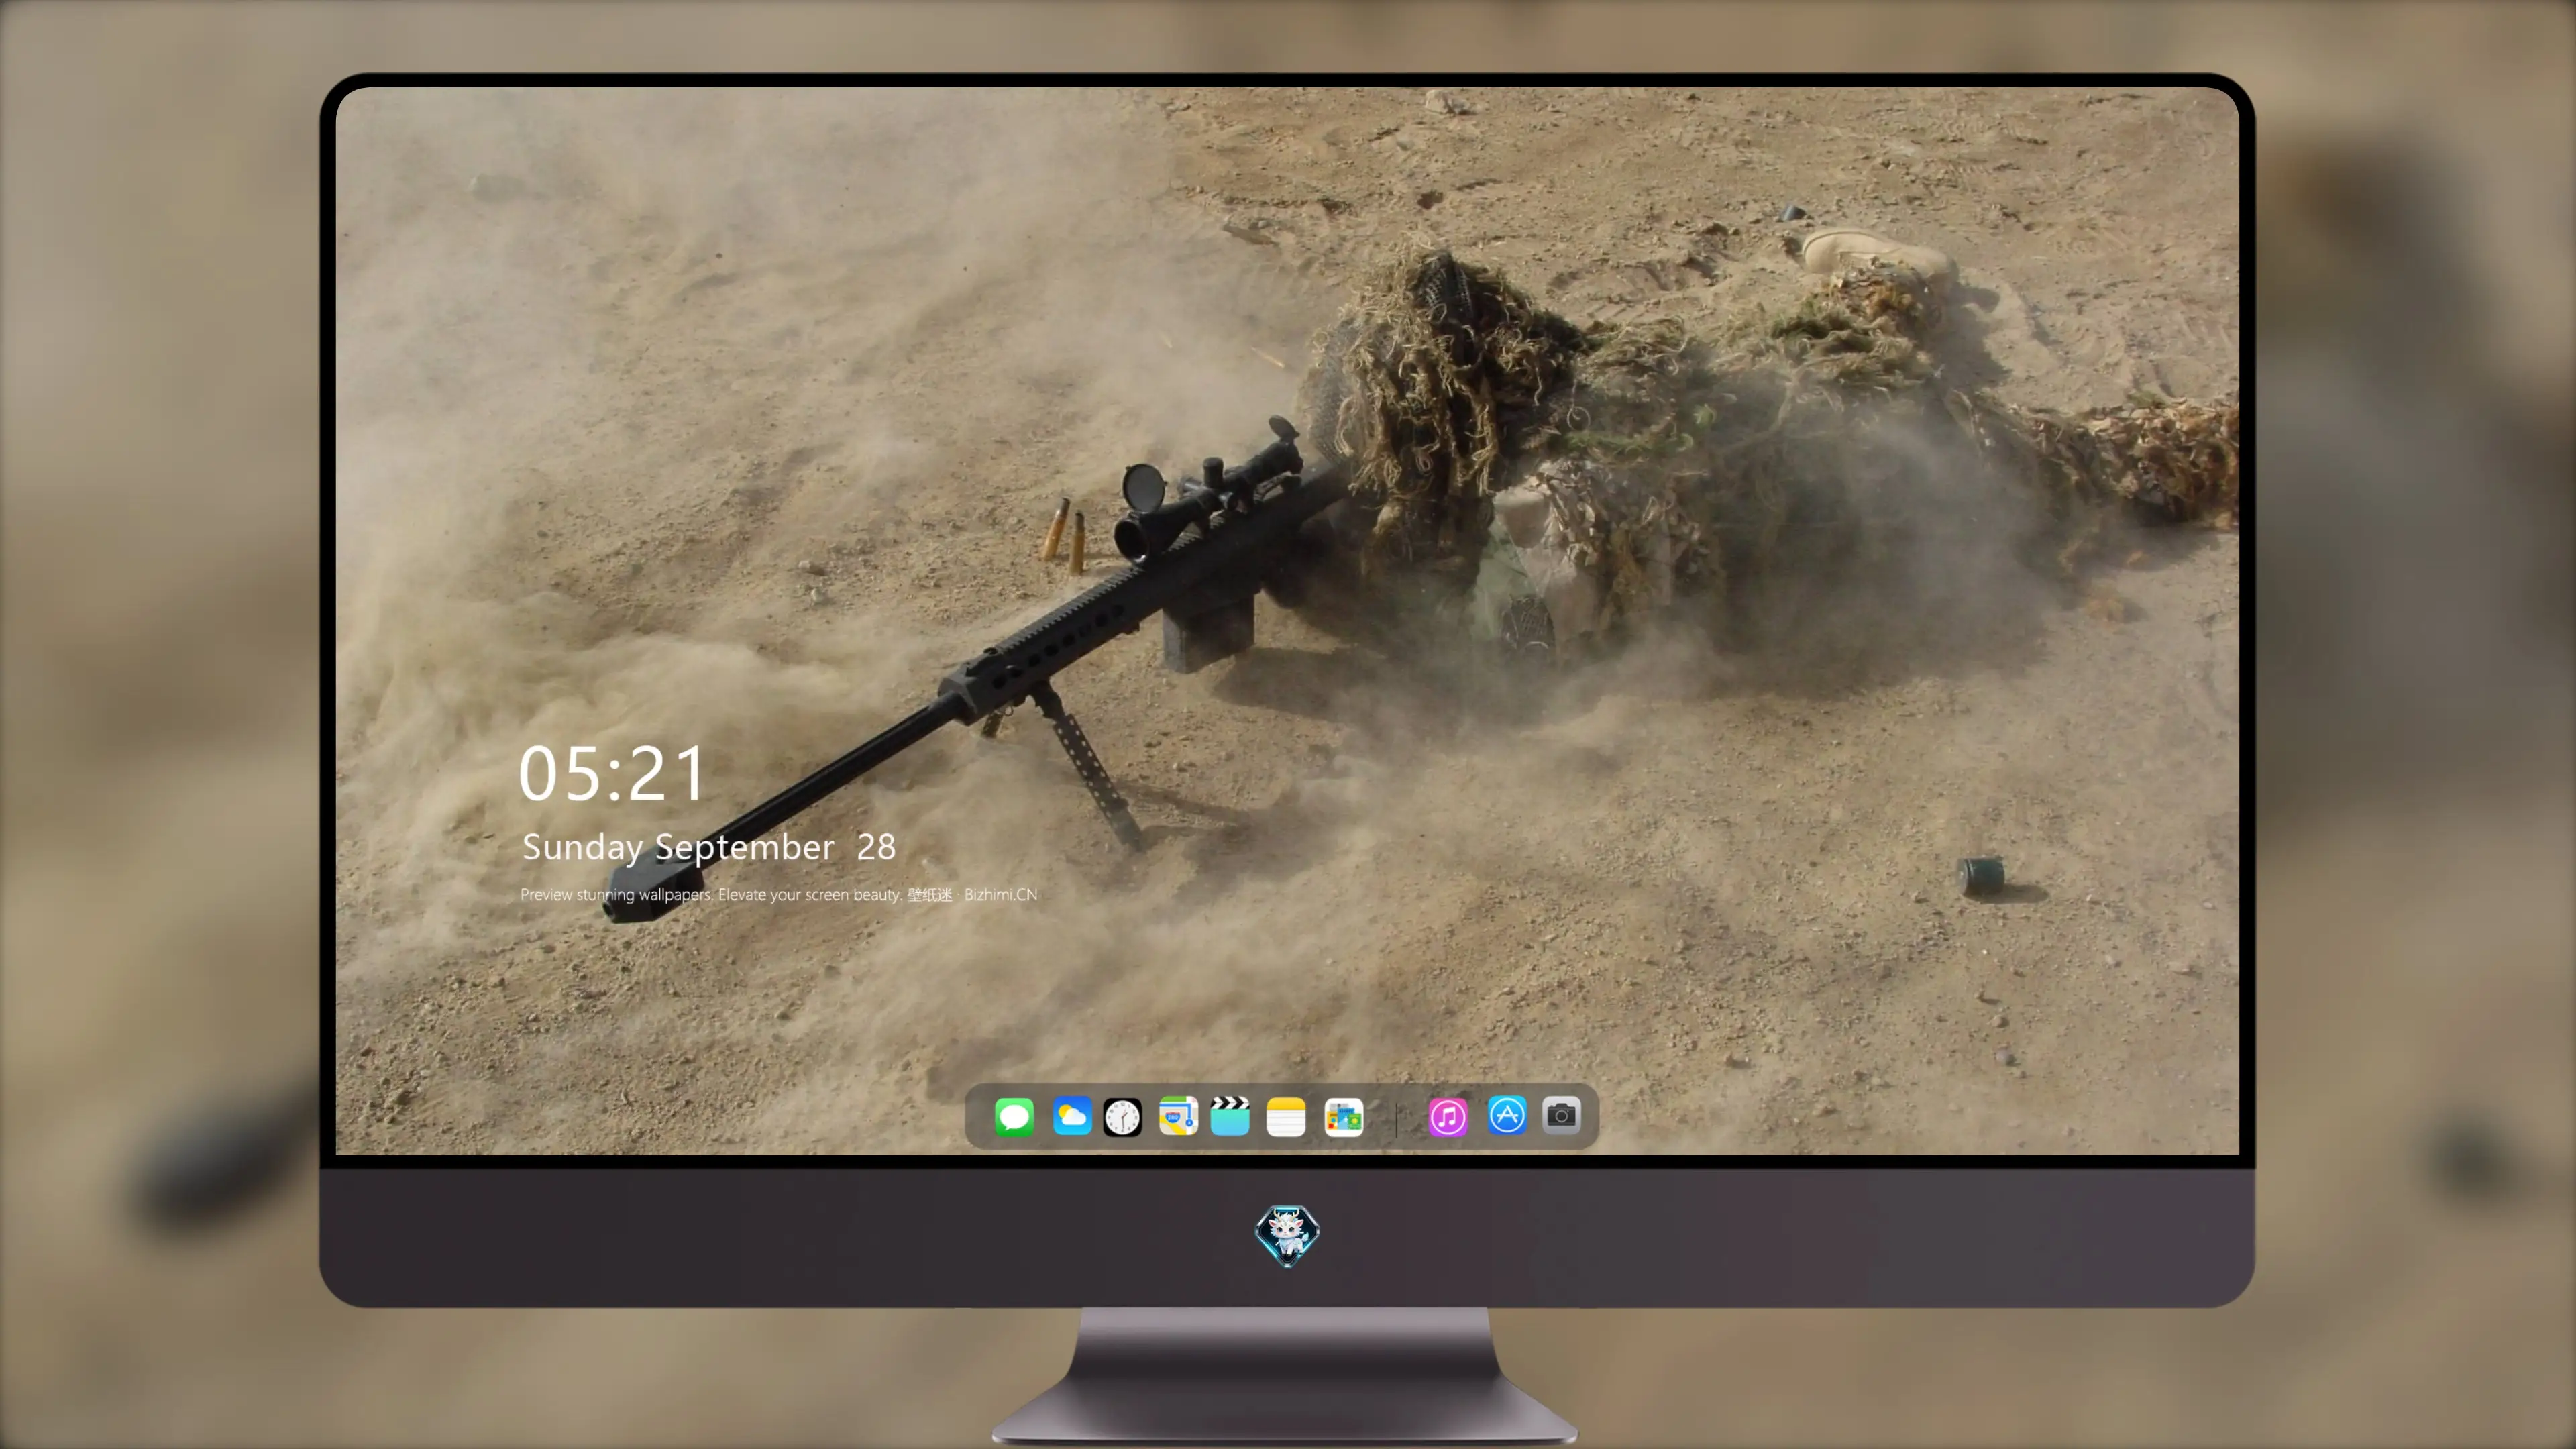
Task: Open the Maps app in the dock
Action: (x=1178, y=1116)
